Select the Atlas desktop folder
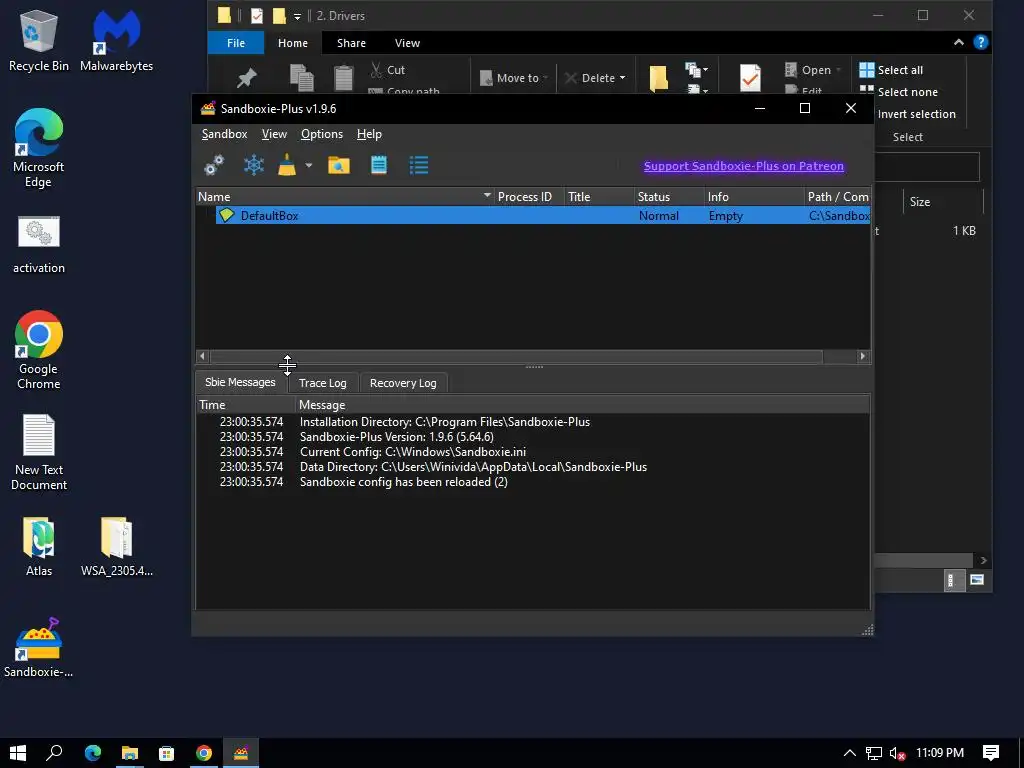The height and width of the screenshot is (768, 1024). [39, 547]
